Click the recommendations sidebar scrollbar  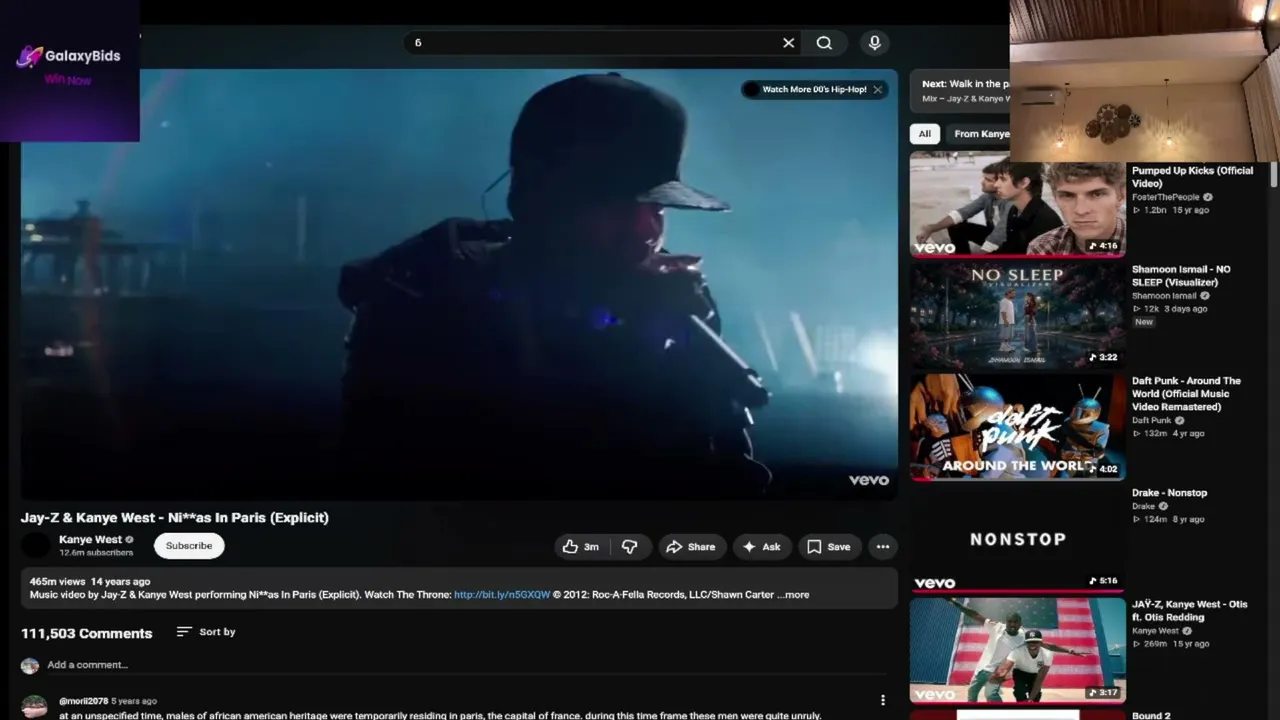[1273, 175]
